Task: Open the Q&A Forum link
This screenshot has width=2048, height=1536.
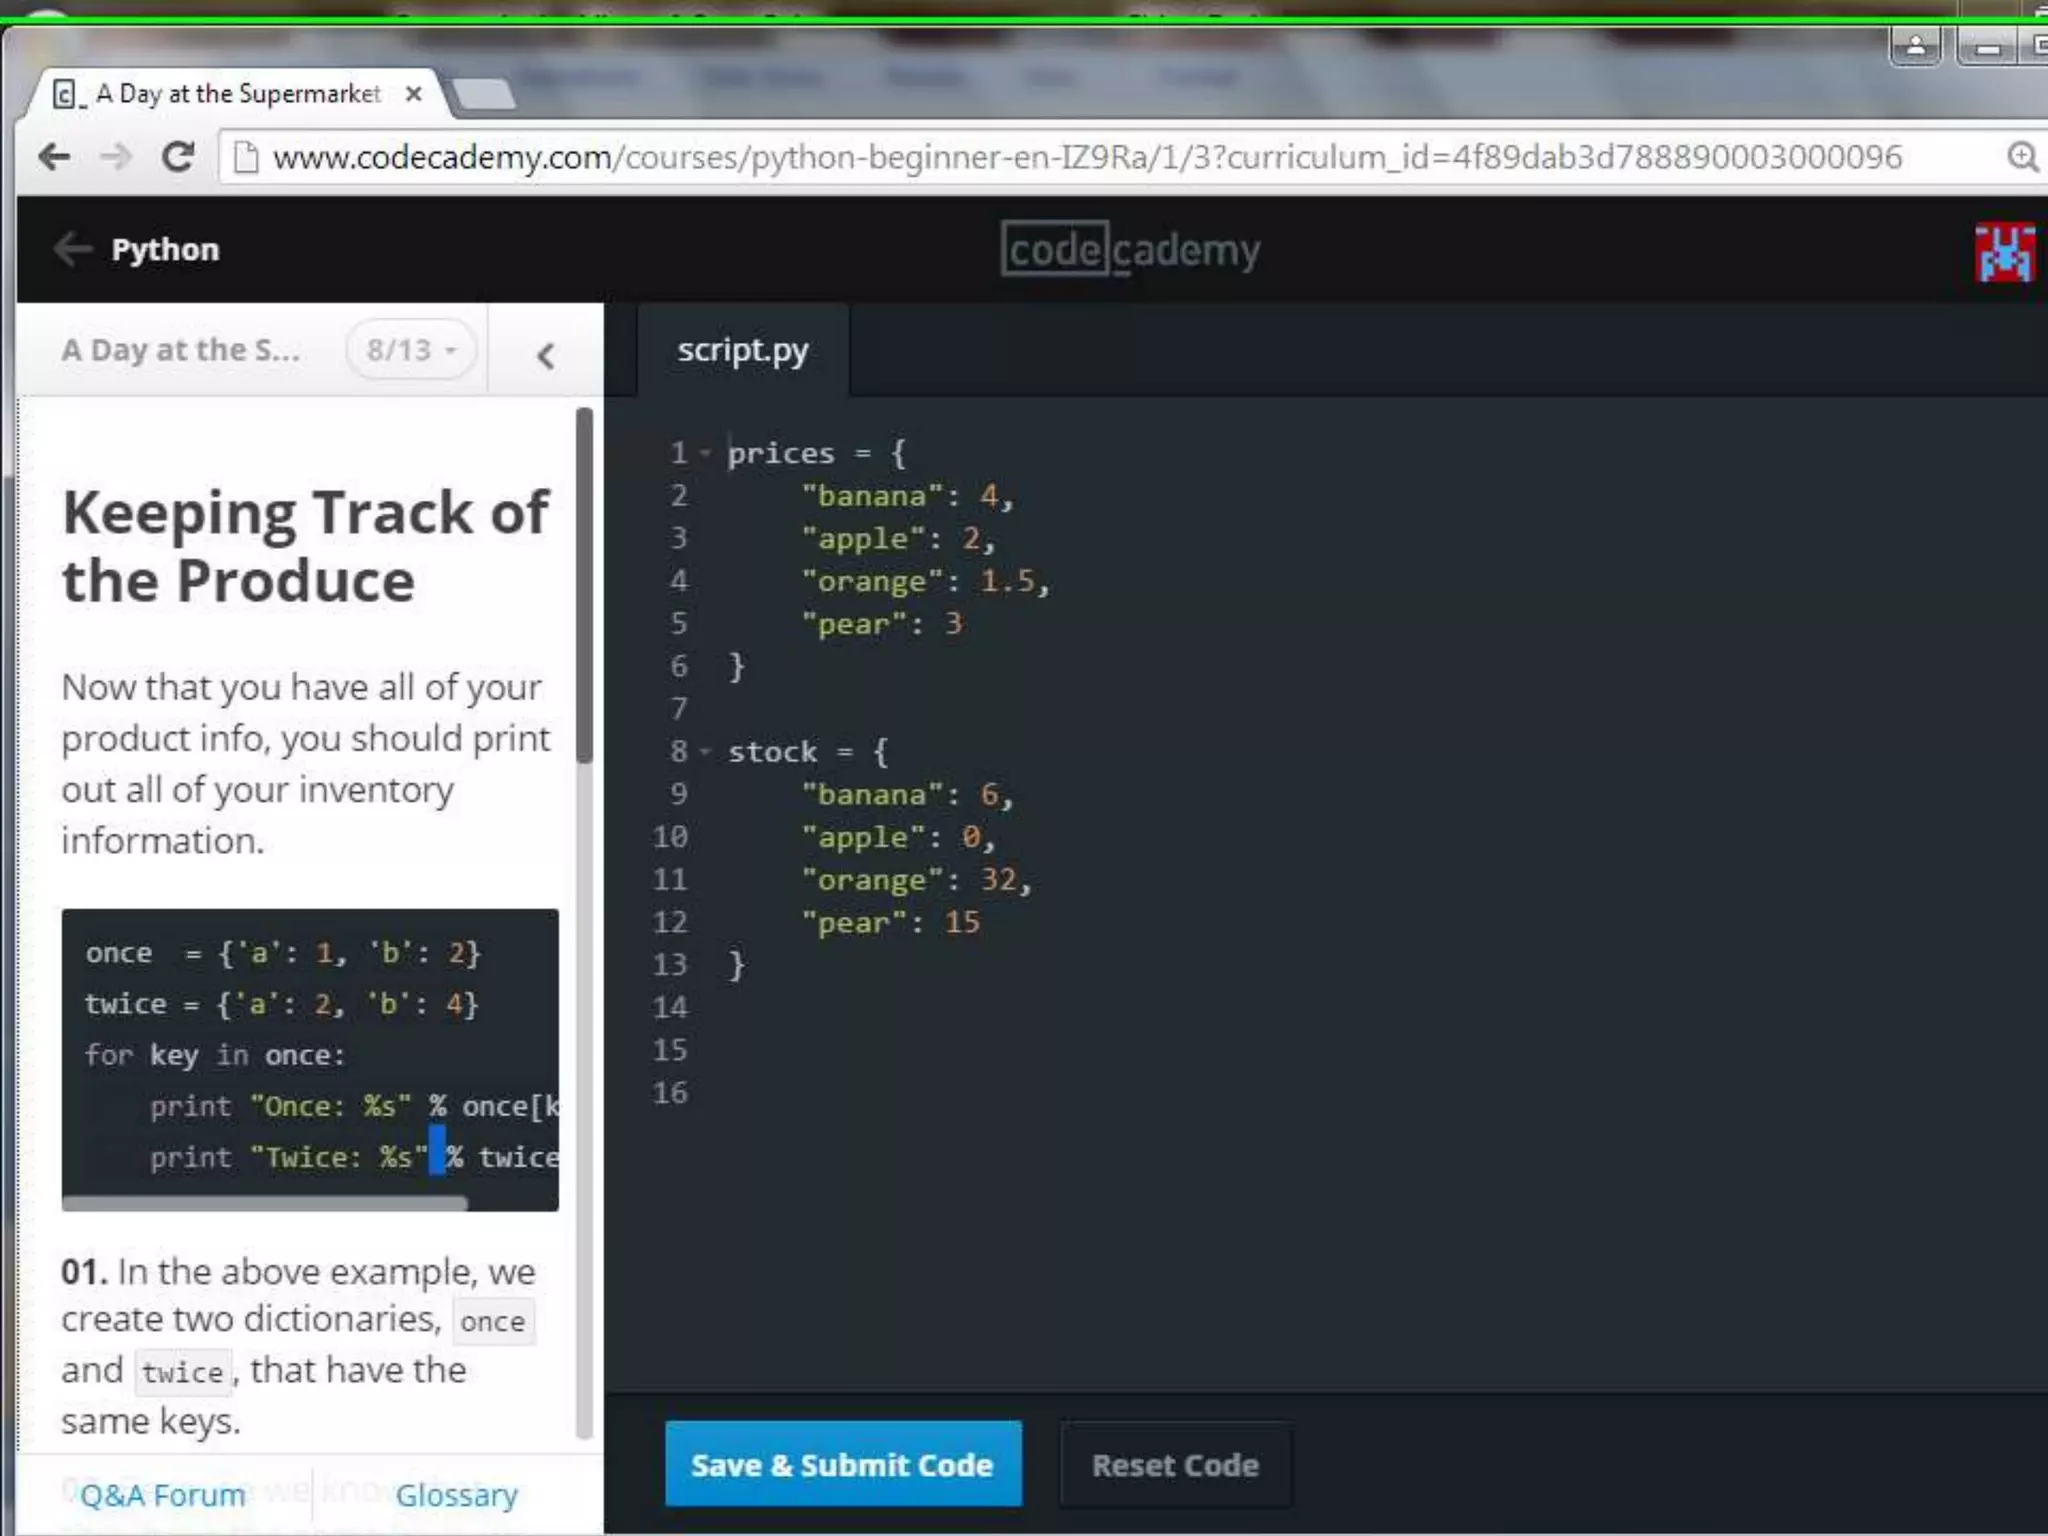Action: [x=163, y=1495]
